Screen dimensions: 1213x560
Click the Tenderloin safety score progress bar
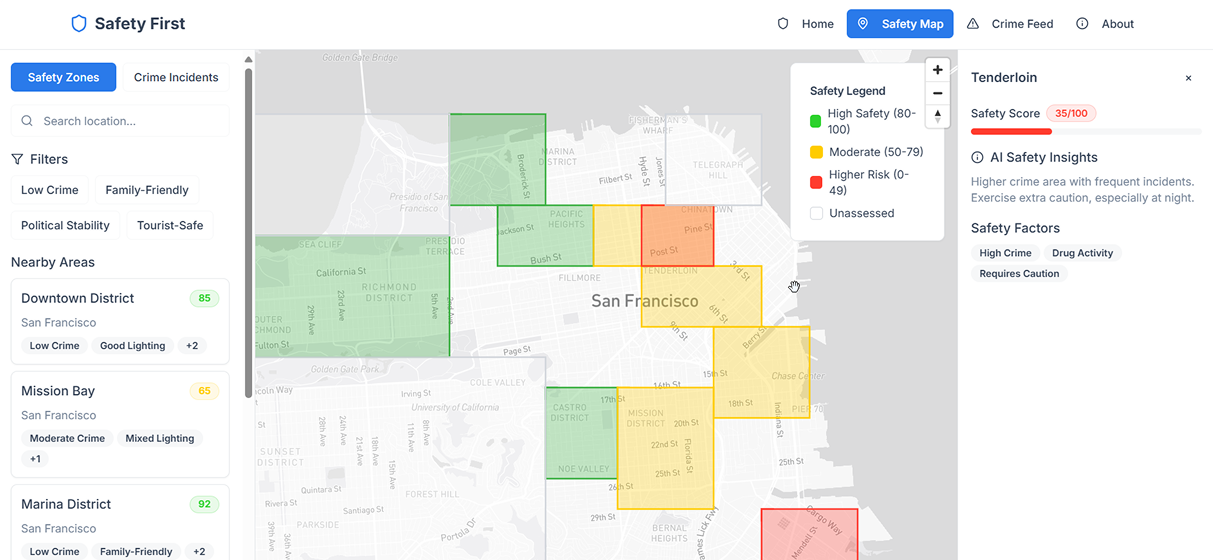[1086, 132]
